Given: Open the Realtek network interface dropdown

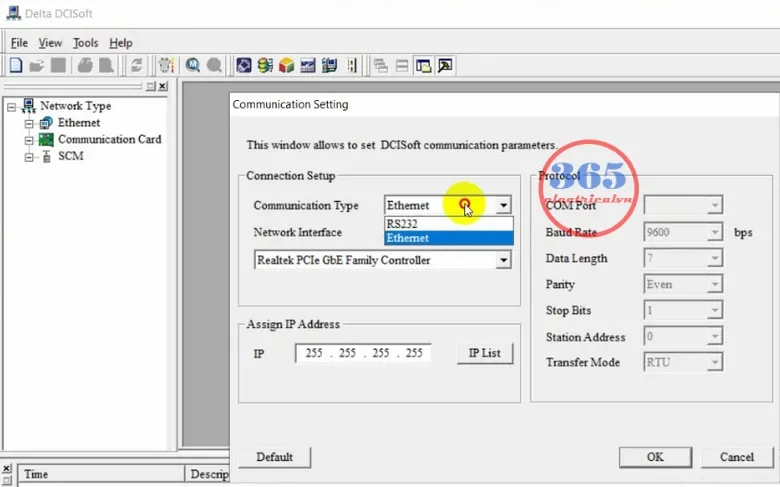Looking at the screenshot, I should pyautogui.click(x=503, y=260).
